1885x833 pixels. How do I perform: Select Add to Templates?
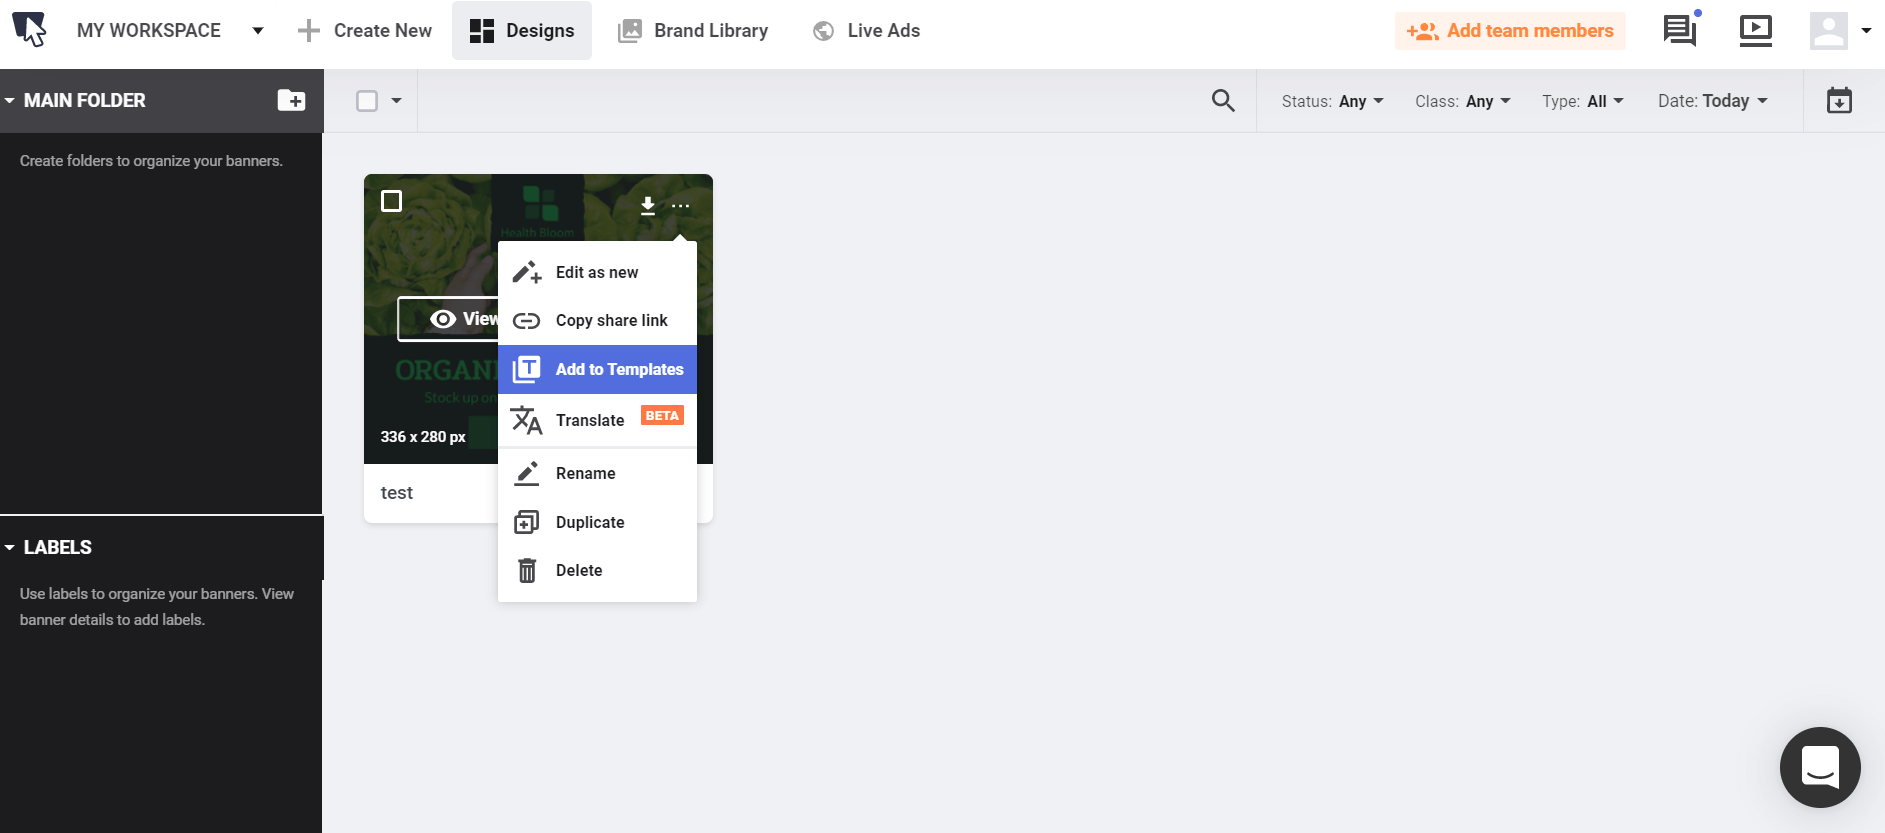[597, 369]
